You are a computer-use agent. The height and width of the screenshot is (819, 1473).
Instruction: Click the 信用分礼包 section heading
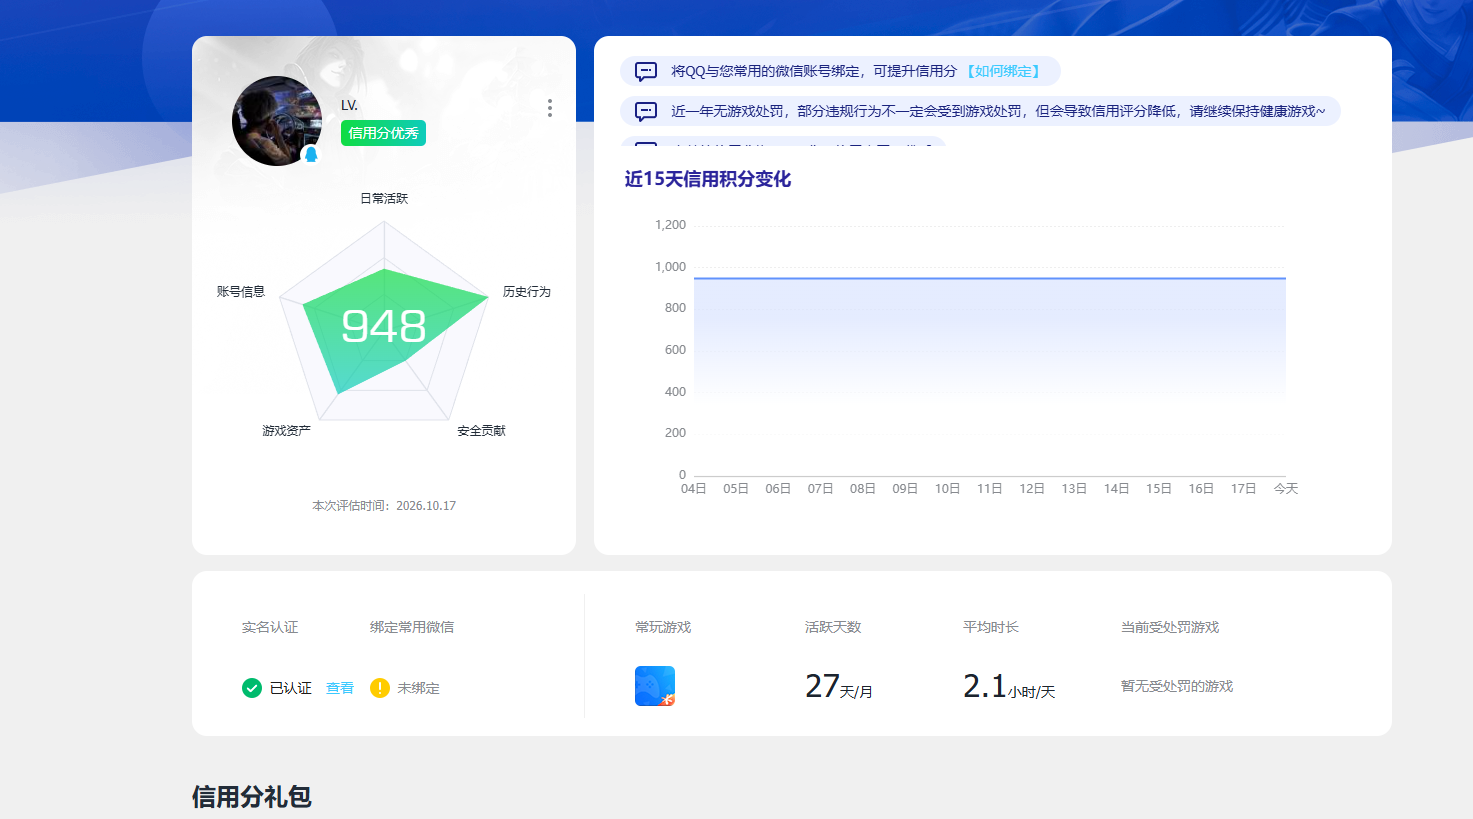tap(252, 797)
